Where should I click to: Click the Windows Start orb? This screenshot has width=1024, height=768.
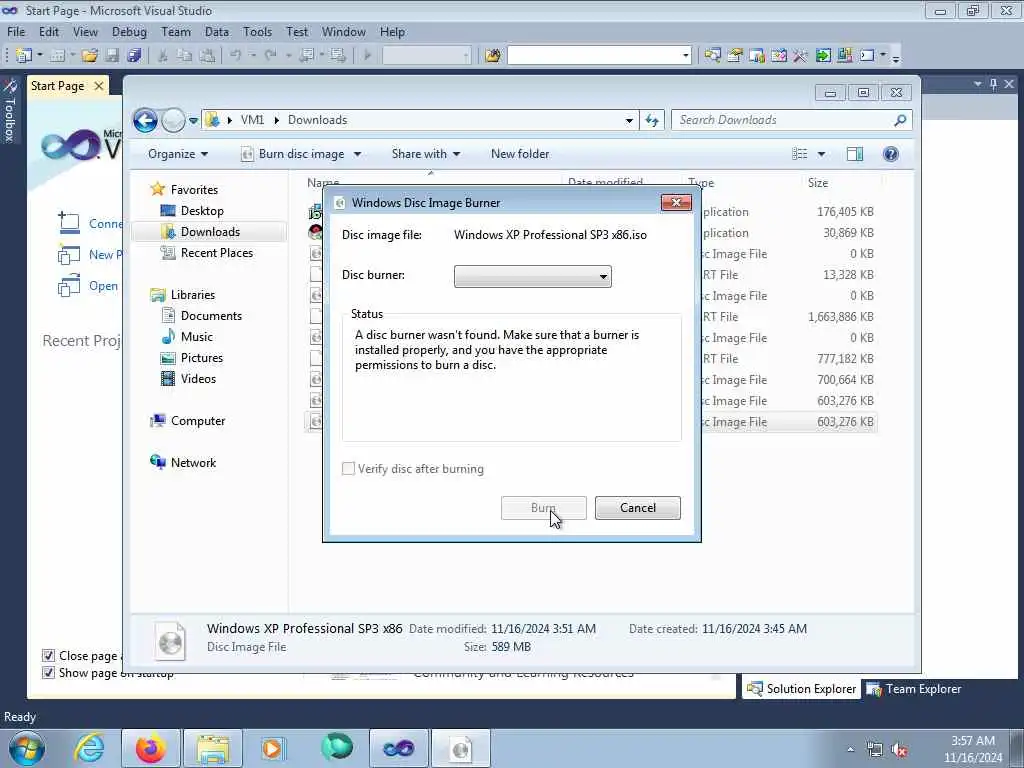point(27,748)
